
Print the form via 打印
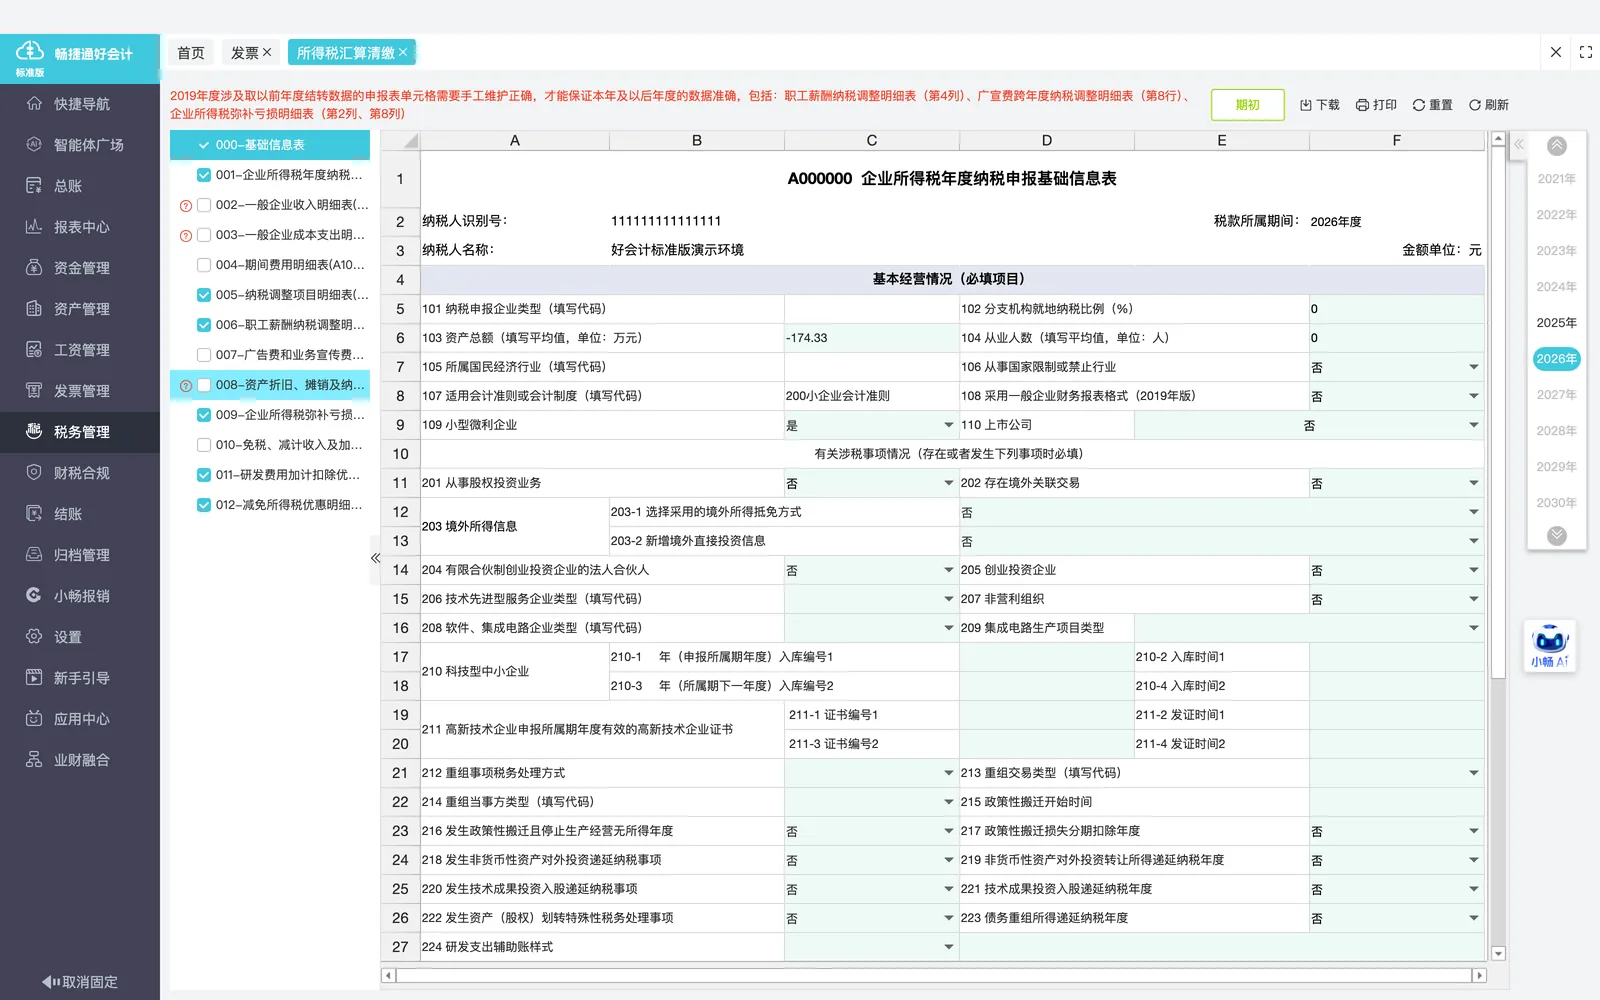point(1376,105)
